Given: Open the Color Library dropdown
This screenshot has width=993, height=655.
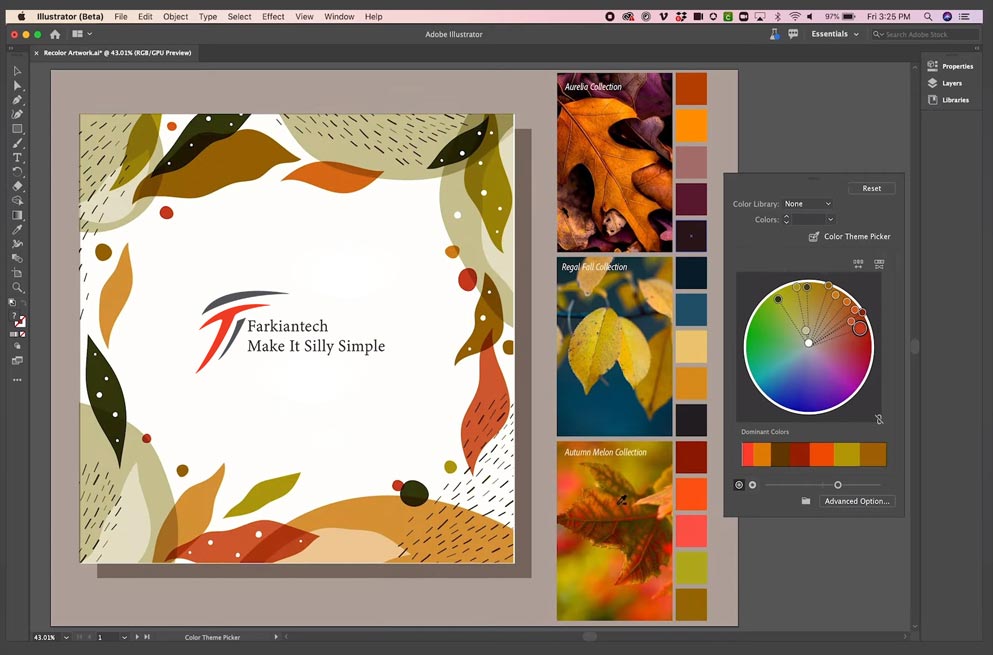Looking at the screenshot, I should (808, 204).
